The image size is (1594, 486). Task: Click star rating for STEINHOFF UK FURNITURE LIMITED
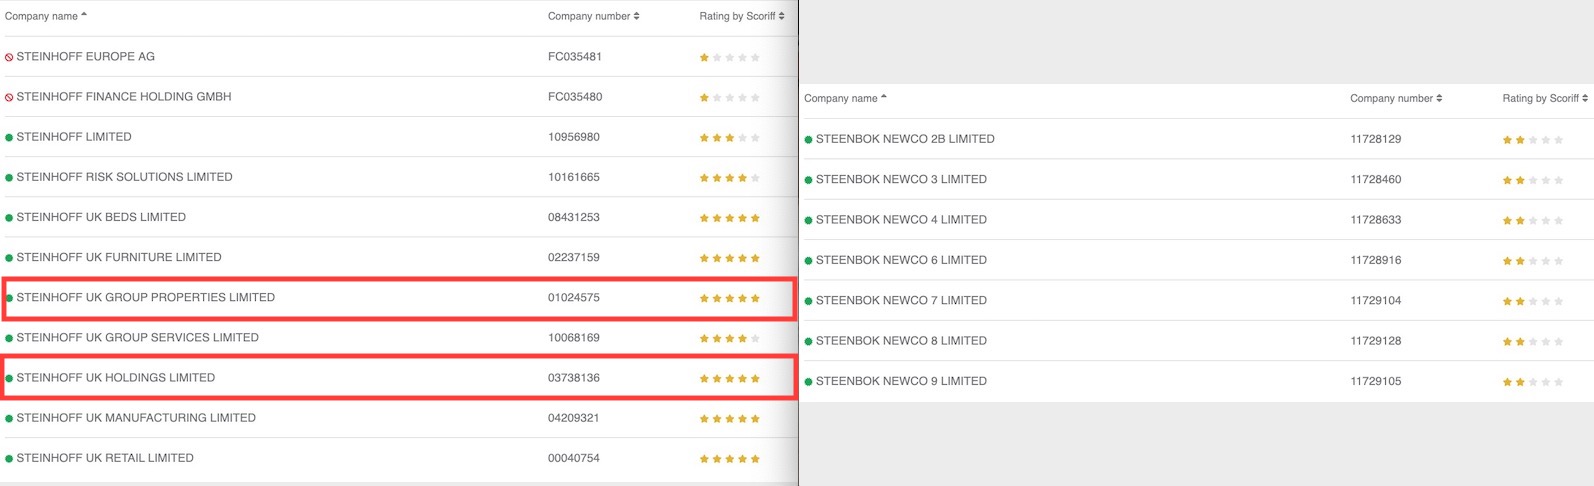click(x=729, y=258)
